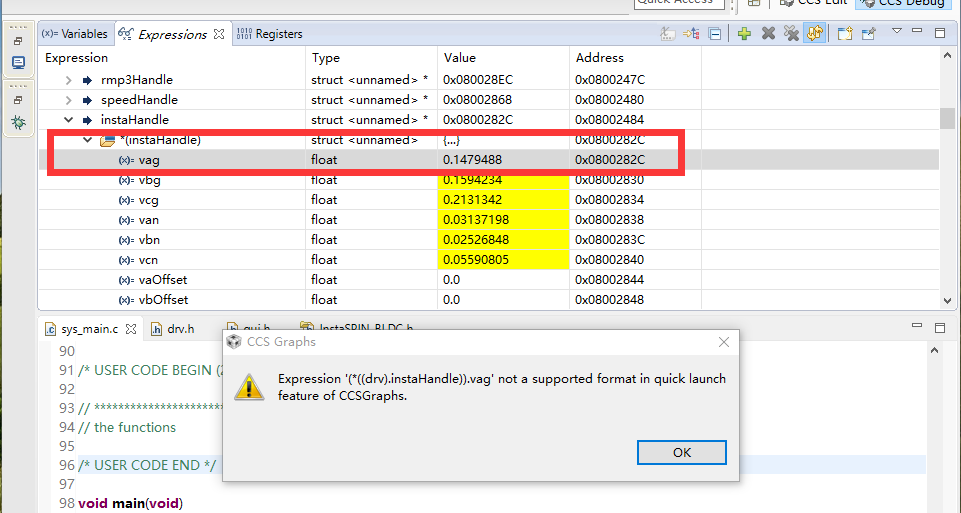Select the vbOffset expression row
The height and width of the screenshot is (513, 961).
coord(488,300)
